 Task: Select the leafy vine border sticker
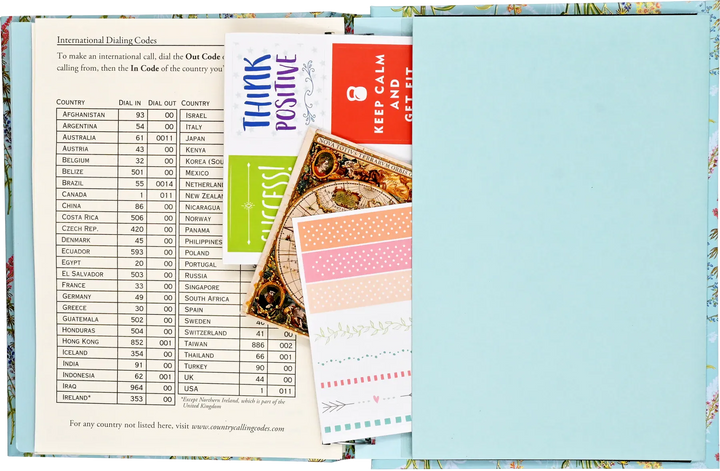[361, 330]
